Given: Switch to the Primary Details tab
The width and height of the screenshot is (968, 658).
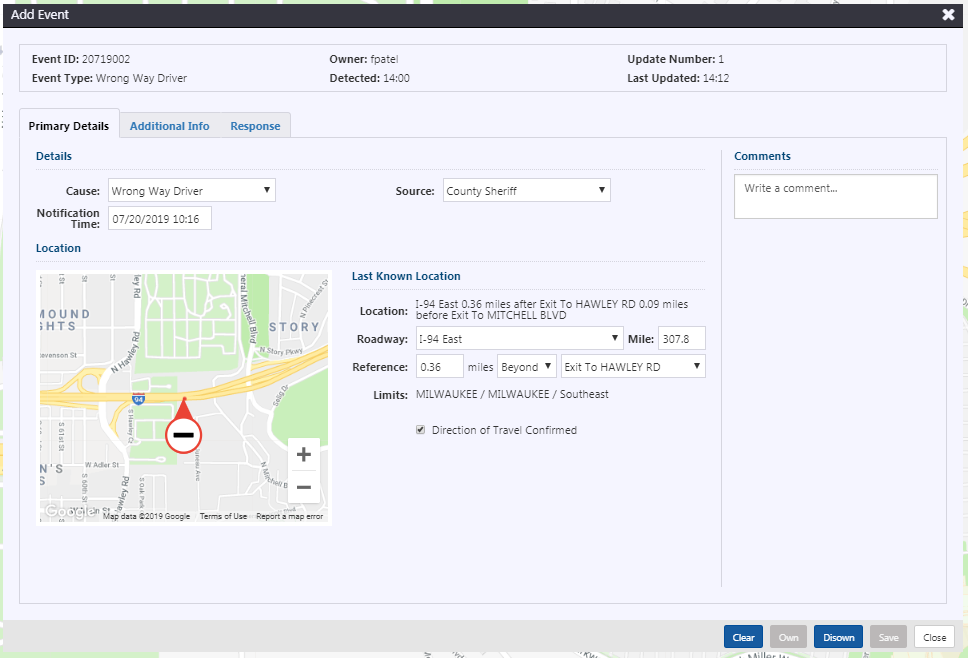Looking at the screenshot, I should click(69, 126).
